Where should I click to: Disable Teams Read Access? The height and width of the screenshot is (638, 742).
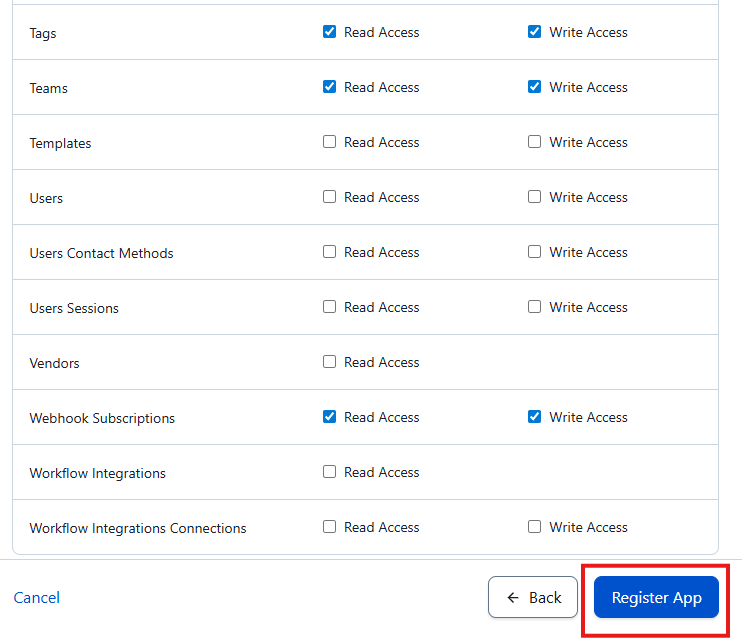click(330, 87)
